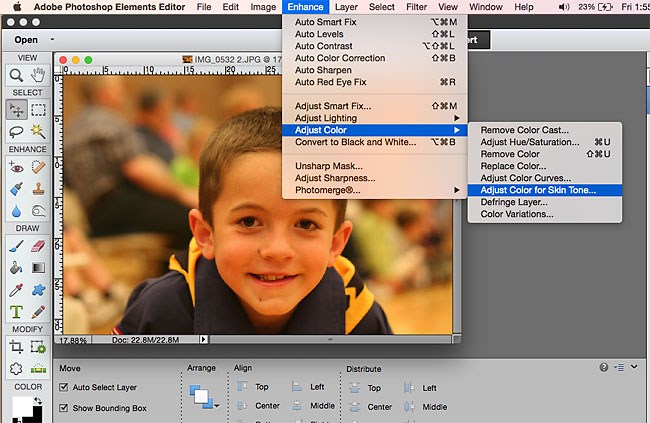Select the Move tool
The width and height of the screenshot is (650, 423).
click(x=17, y=110)
